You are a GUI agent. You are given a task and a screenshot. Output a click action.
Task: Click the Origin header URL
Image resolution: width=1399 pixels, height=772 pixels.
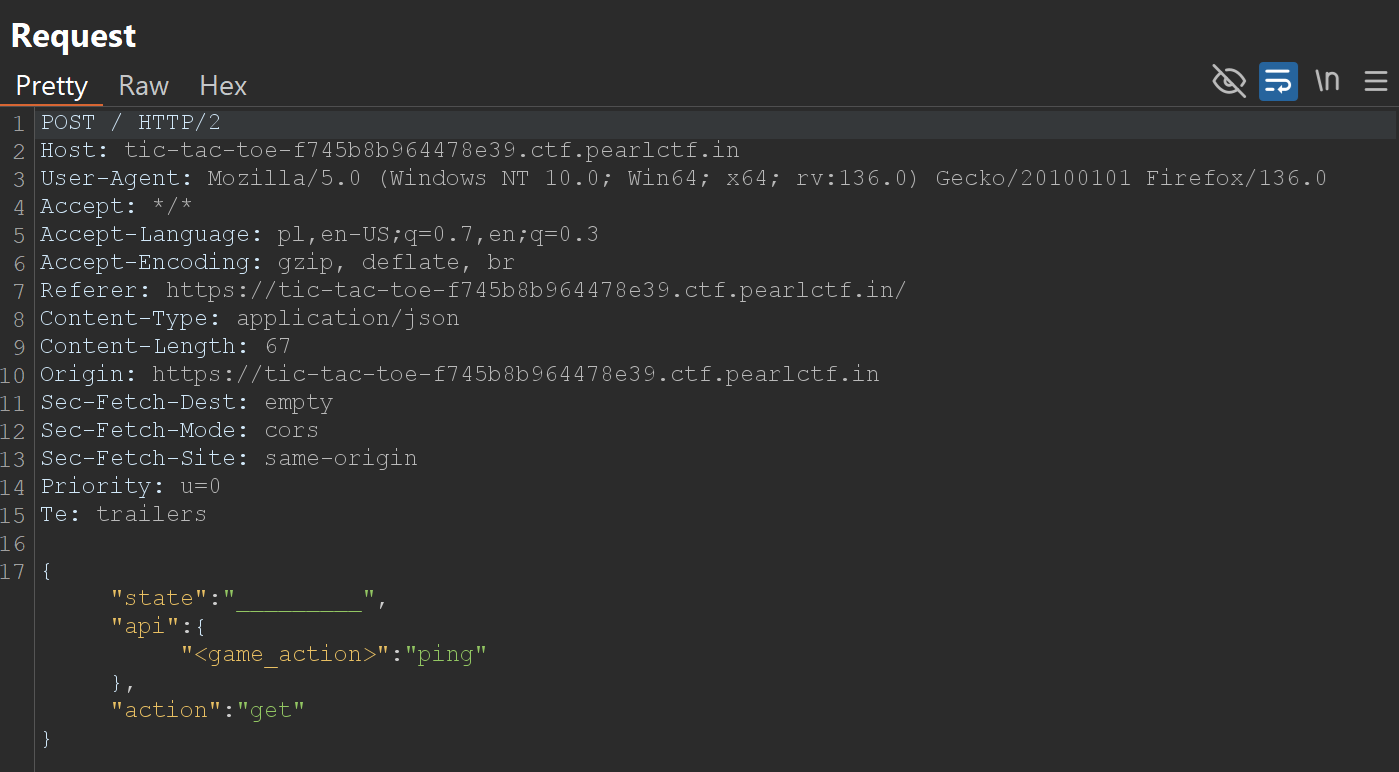pos(515,375)
